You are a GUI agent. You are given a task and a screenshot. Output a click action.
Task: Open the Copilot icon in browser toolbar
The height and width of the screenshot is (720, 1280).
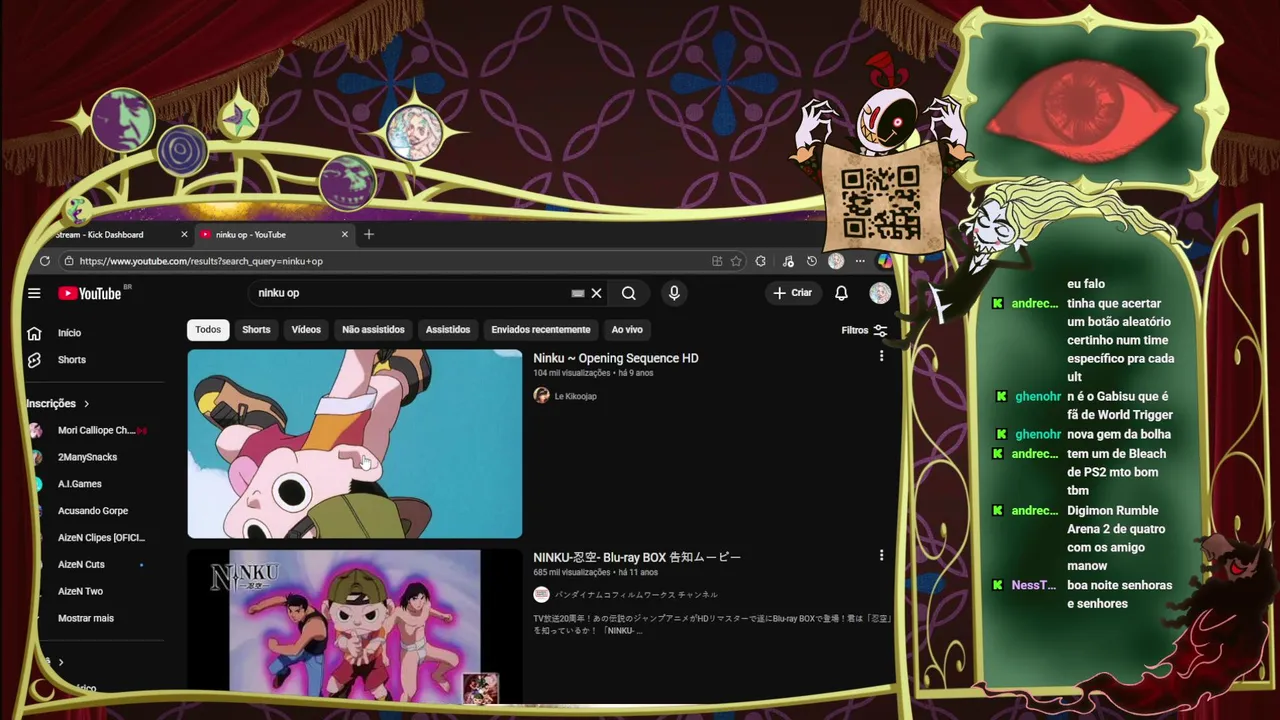[885, 261]
